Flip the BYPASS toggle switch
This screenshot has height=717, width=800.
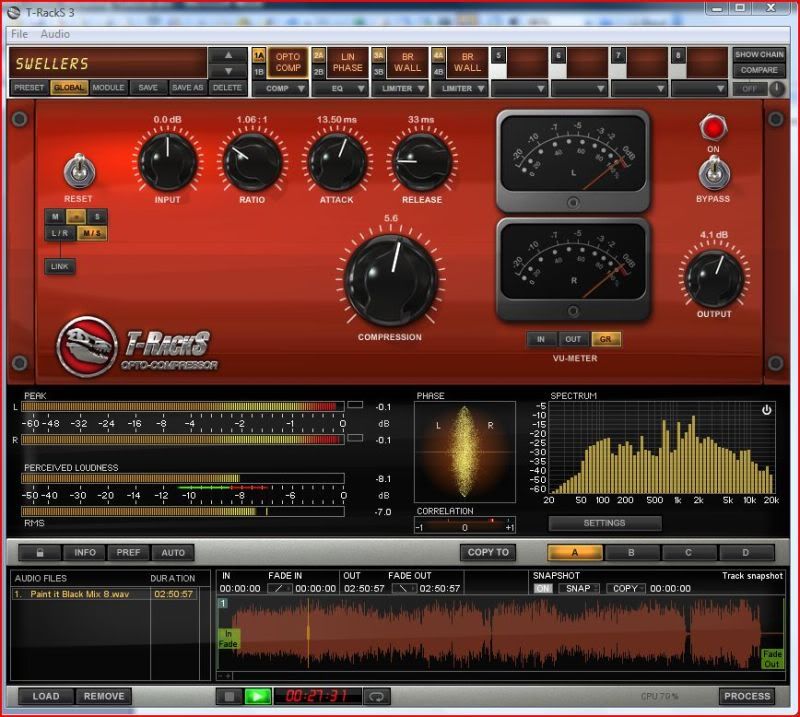tap(713, 172)
